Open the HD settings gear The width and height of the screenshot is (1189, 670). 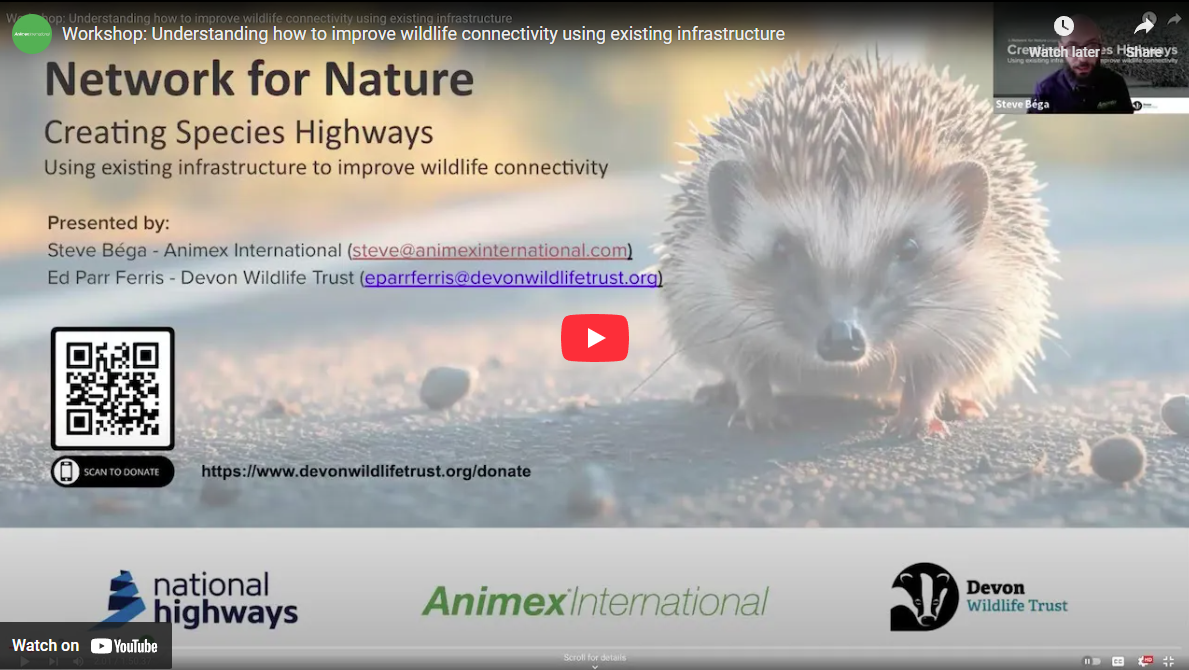(x=1144, y=661)
